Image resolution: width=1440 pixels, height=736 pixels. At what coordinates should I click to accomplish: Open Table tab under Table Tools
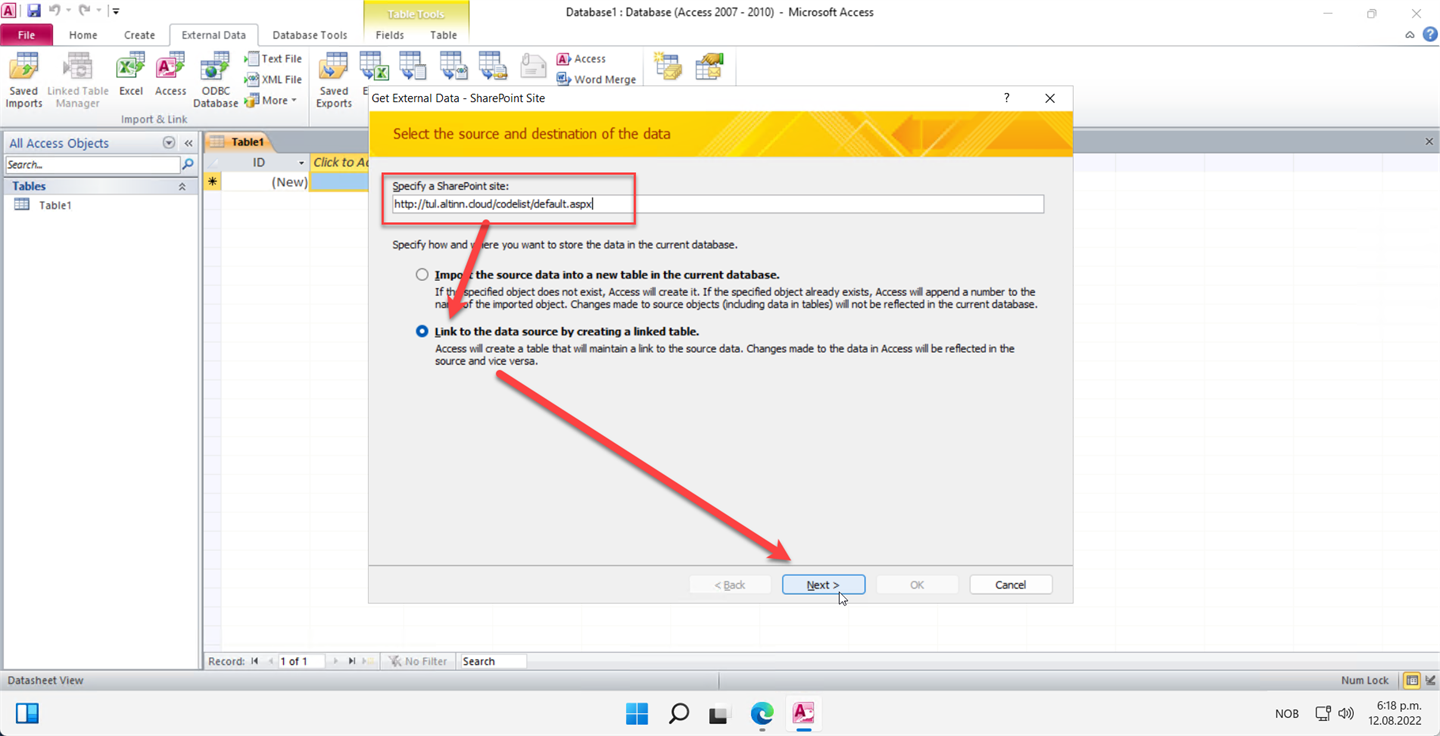tap(444, 35)
